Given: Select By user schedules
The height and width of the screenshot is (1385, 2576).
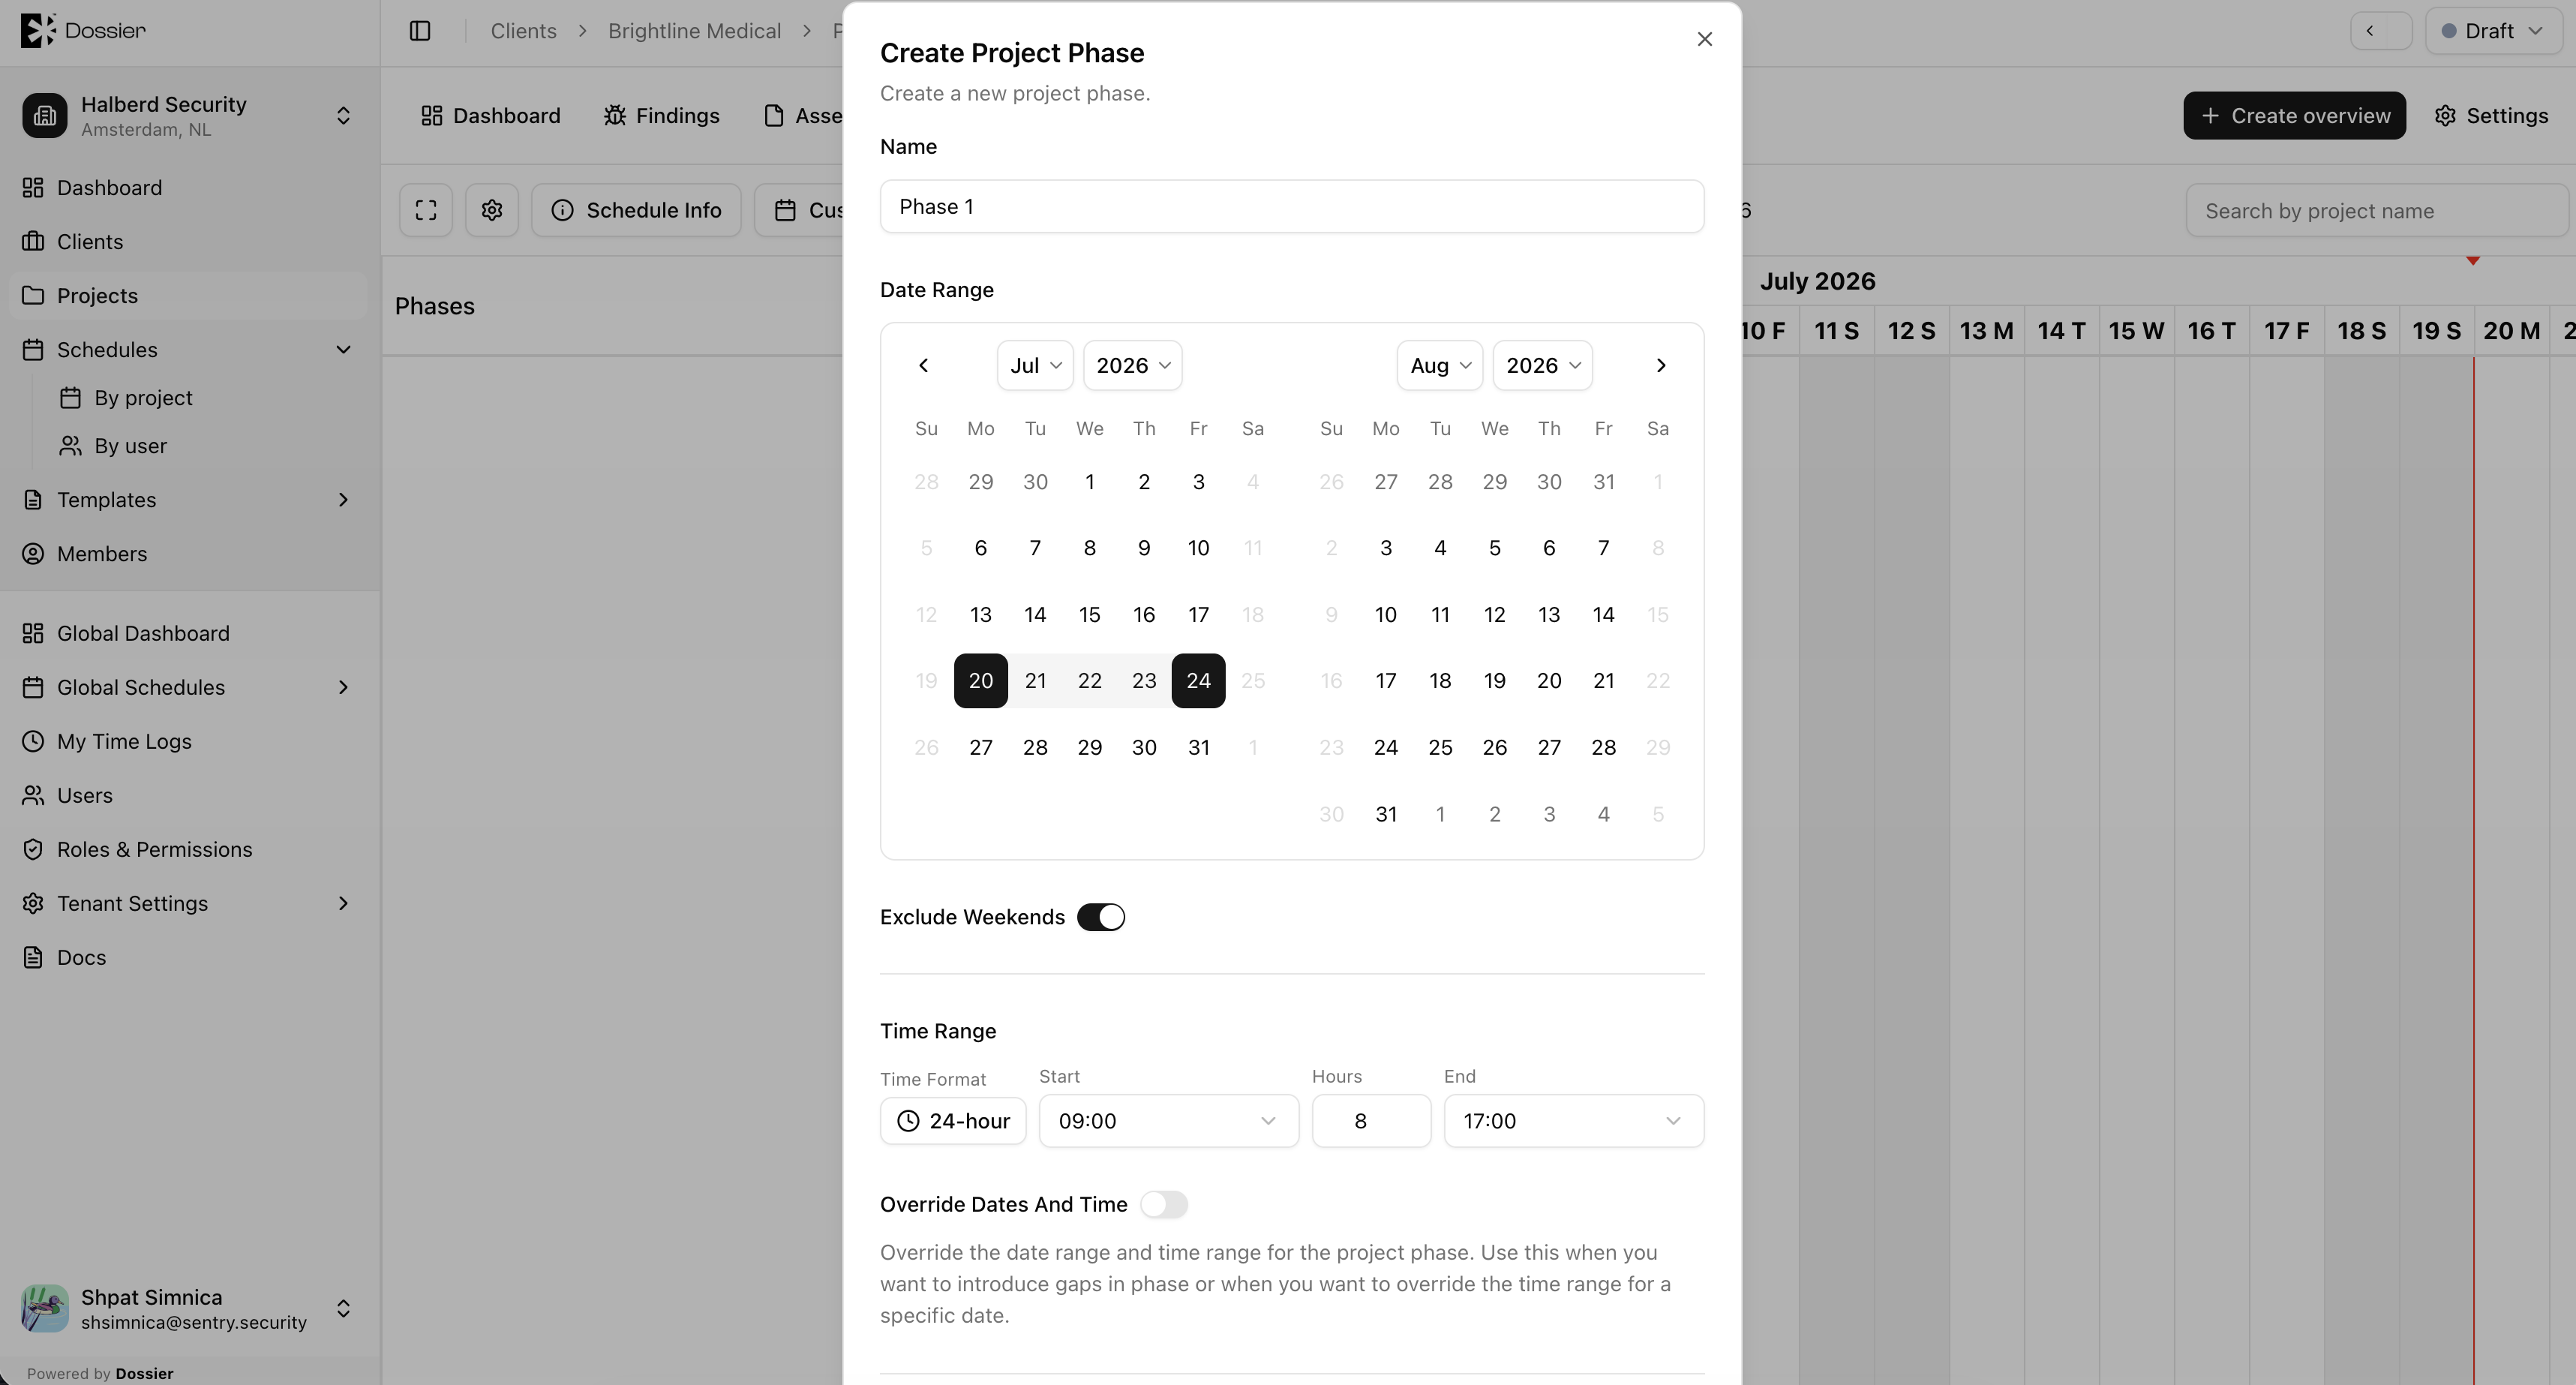Looking at the screenshot, I should 130,446.
